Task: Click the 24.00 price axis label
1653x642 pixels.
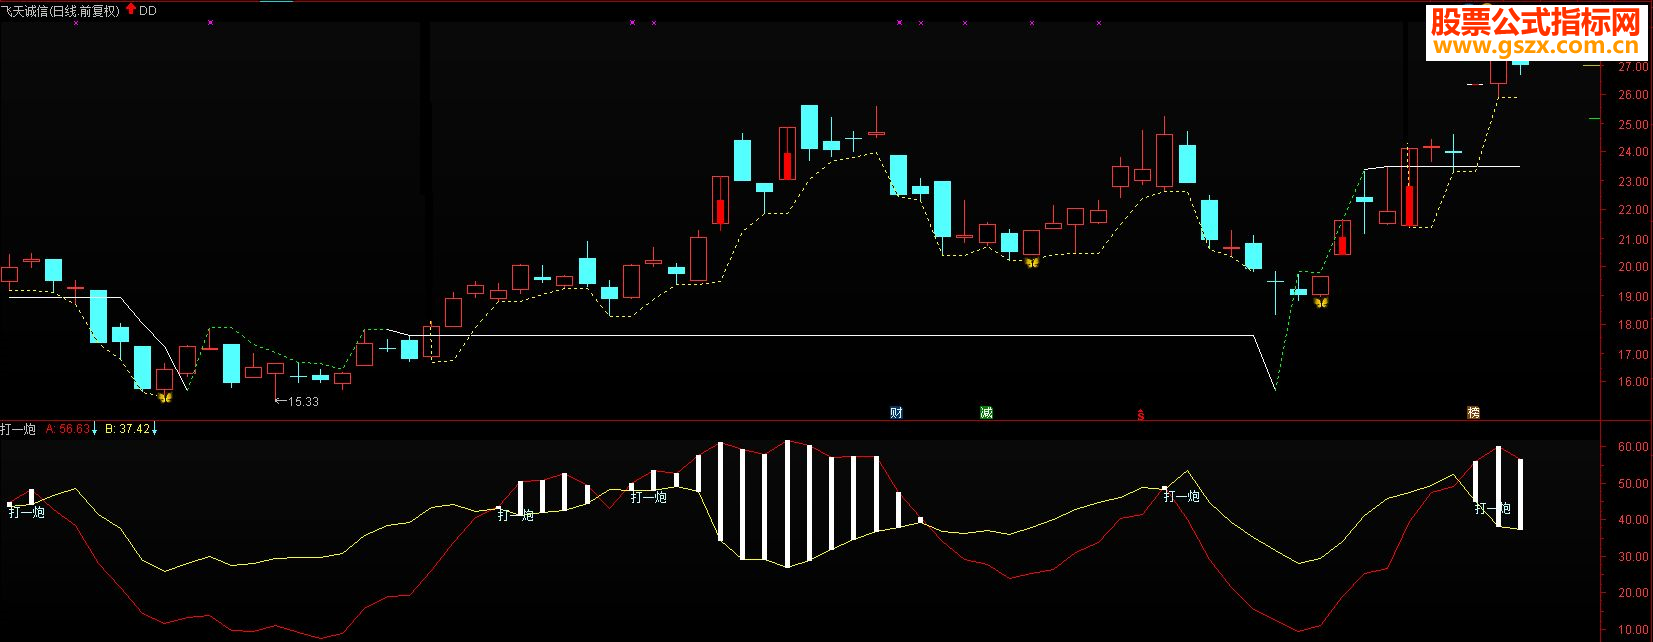Action: (x=1633, y=152)
